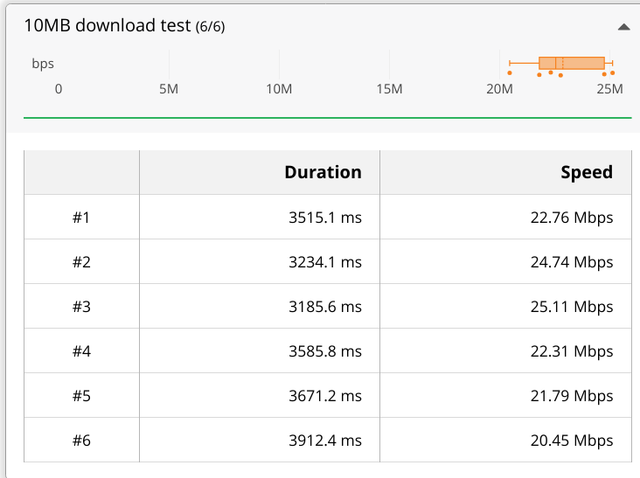Select speed value 20.45 Mbps

[571, 441]
